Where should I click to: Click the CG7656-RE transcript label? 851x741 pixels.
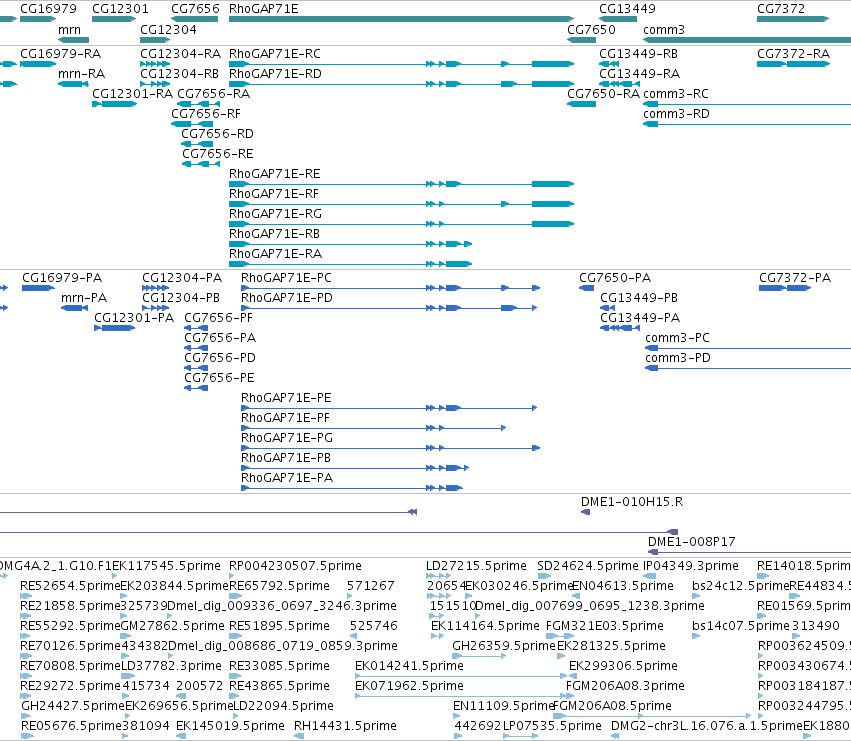click(x=218, y=154)
